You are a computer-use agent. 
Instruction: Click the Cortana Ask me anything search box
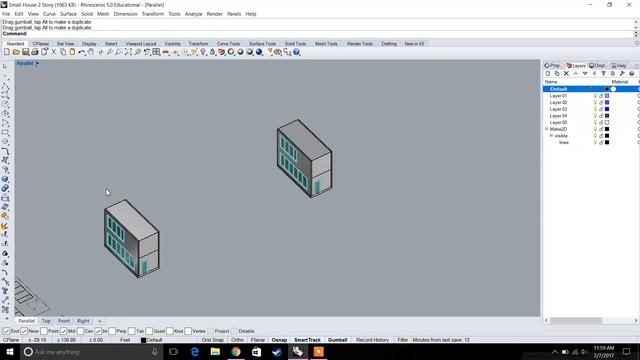tap(91, 352)
